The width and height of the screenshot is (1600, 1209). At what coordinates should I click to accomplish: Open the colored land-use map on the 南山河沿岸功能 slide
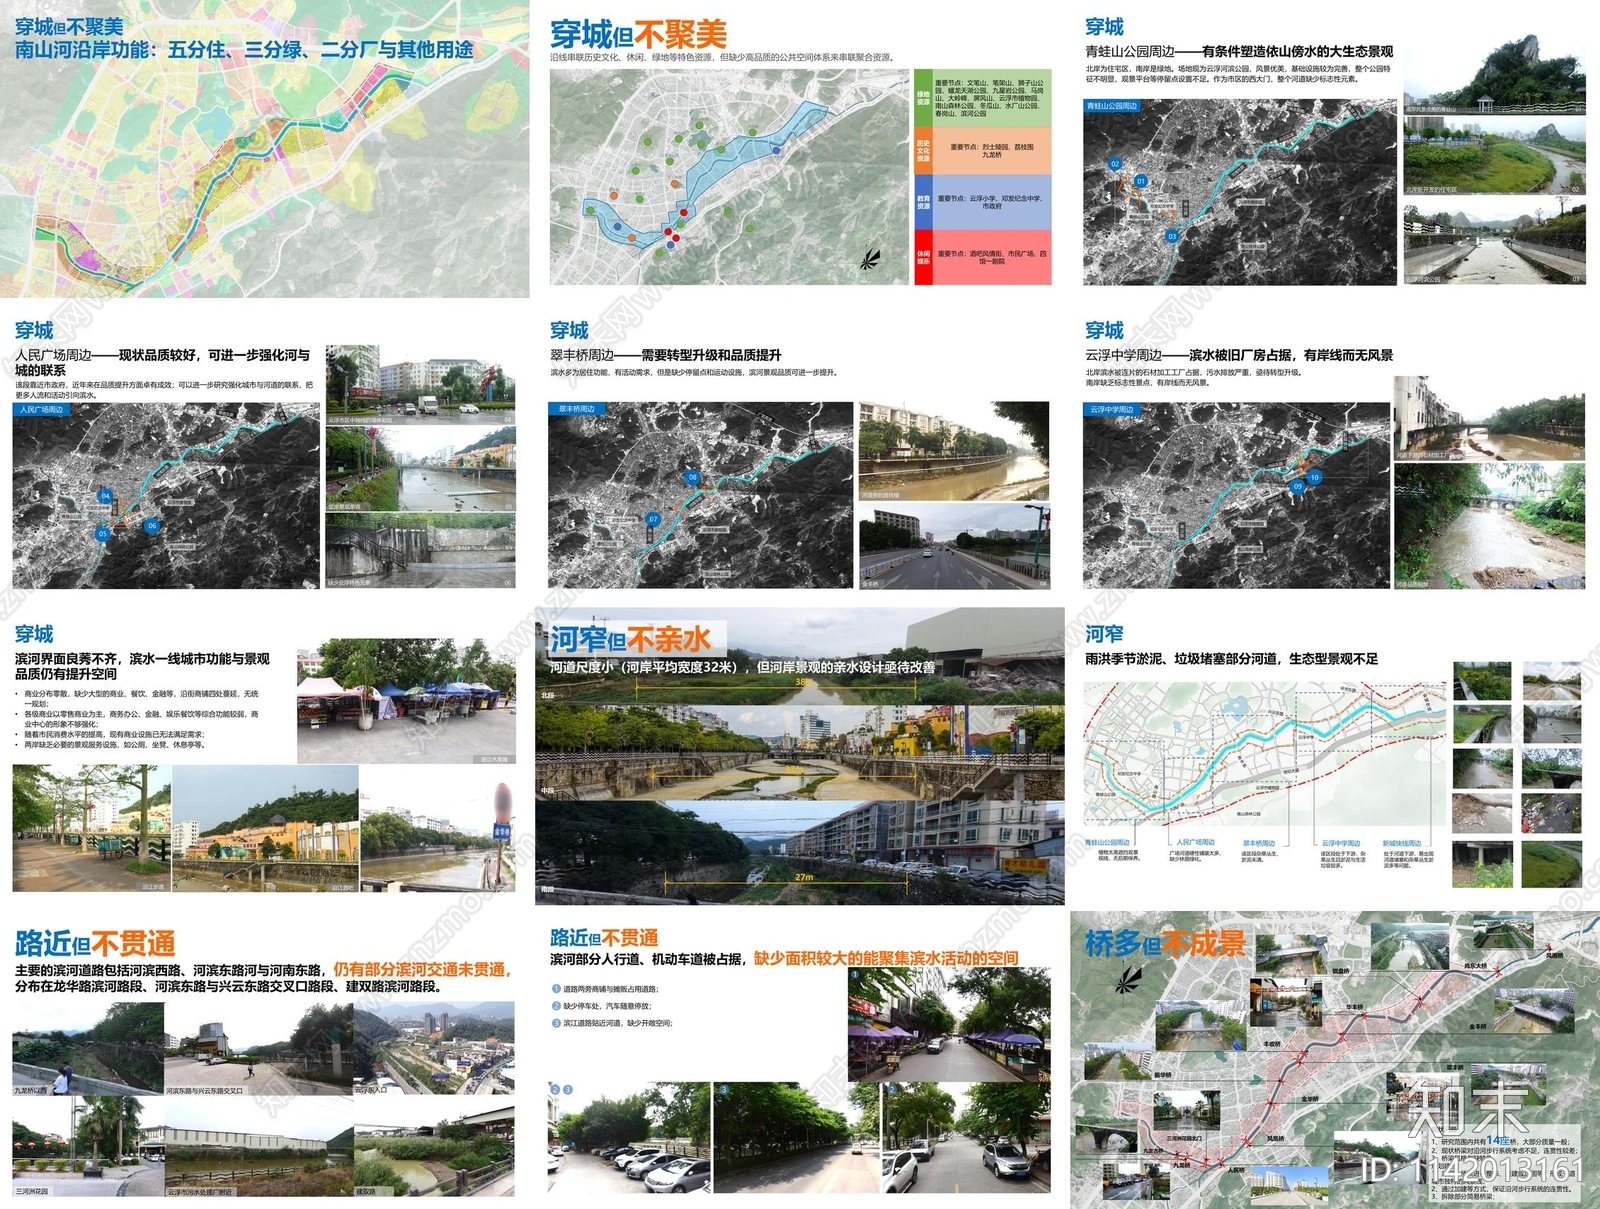tap(265, 149)
